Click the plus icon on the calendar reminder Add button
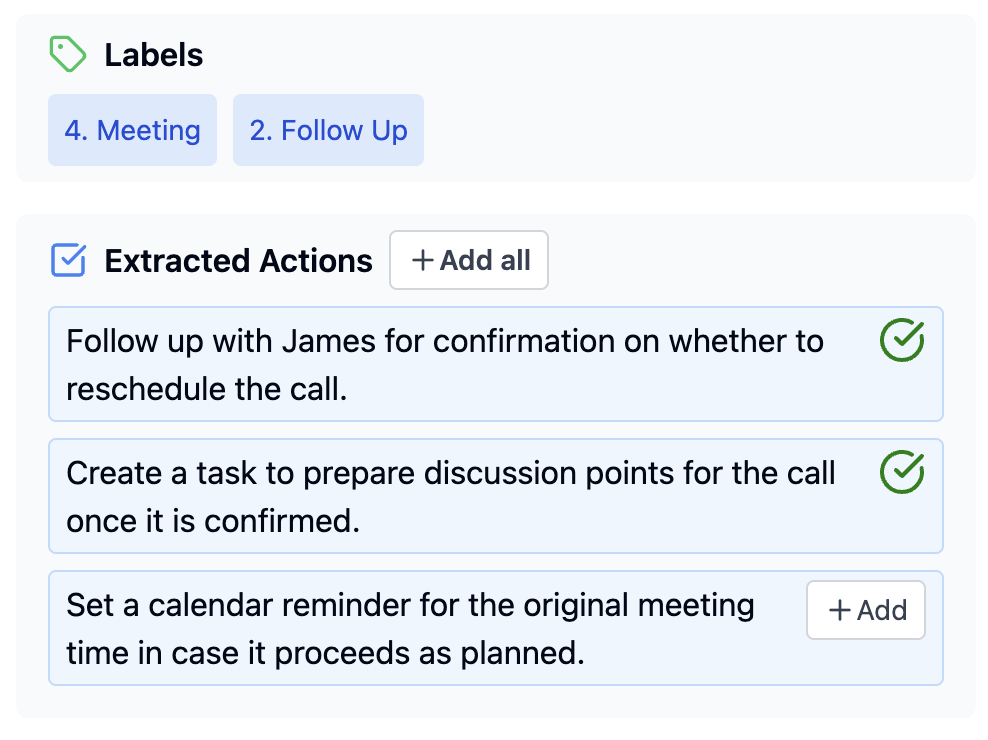 pos(840,610)
